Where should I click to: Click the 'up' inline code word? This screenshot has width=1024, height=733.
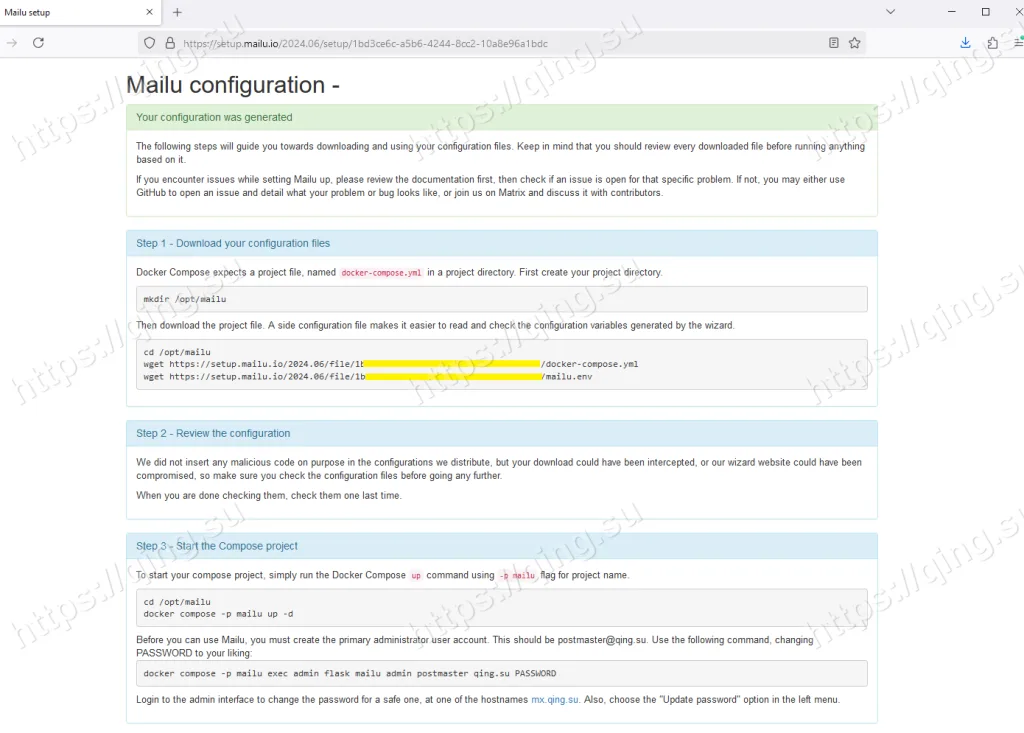point(415,576)
